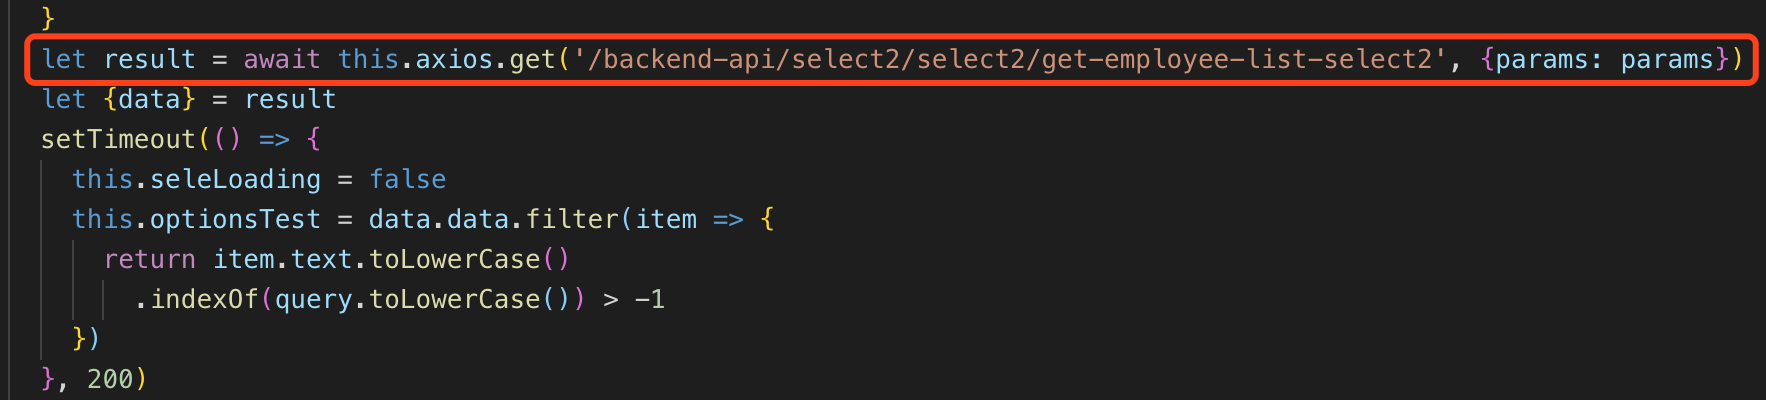The image size is (1766, 400).
Task: Click the closing brace at top line
Action: point(48,19)
